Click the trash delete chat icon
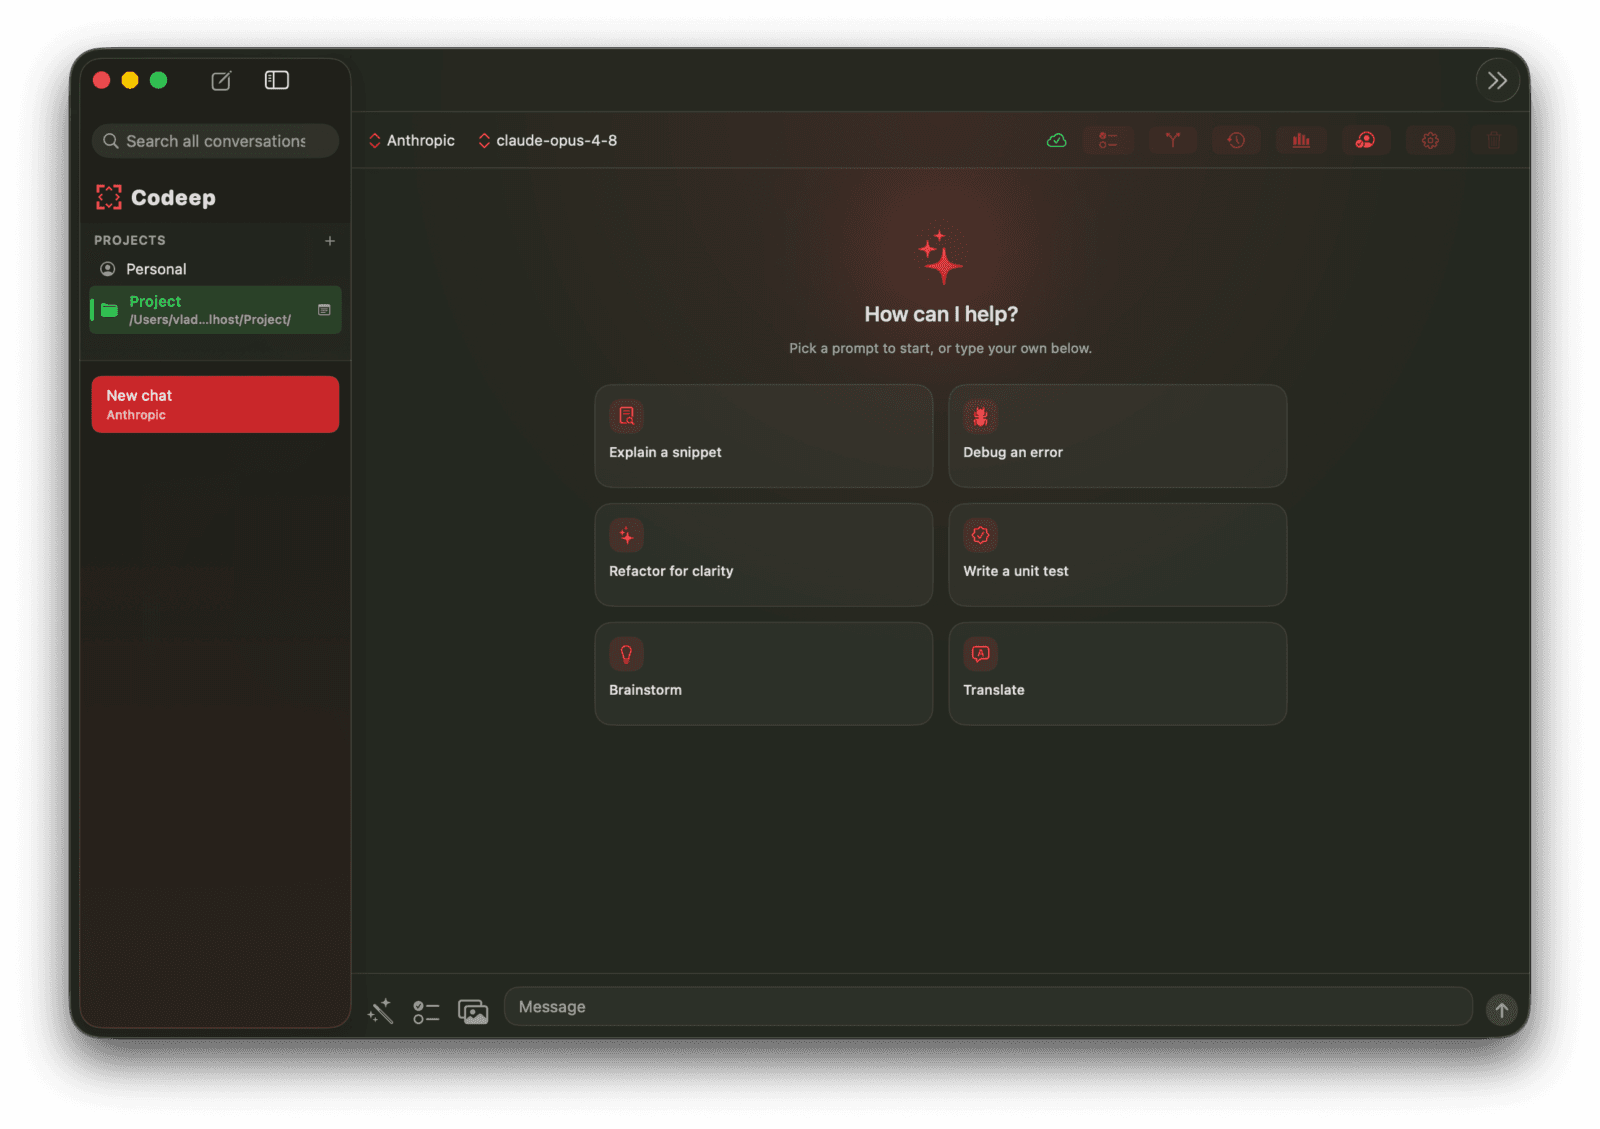This screenshot has height=1129, width=1600. [1494, 141]
